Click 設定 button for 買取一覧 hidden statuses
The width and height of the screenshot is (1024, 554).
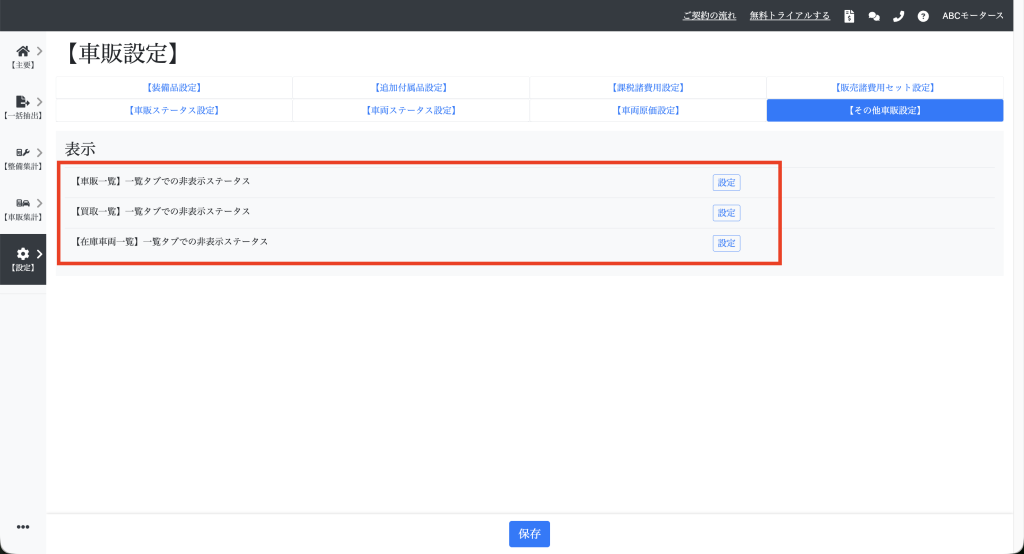pos(726,213)
